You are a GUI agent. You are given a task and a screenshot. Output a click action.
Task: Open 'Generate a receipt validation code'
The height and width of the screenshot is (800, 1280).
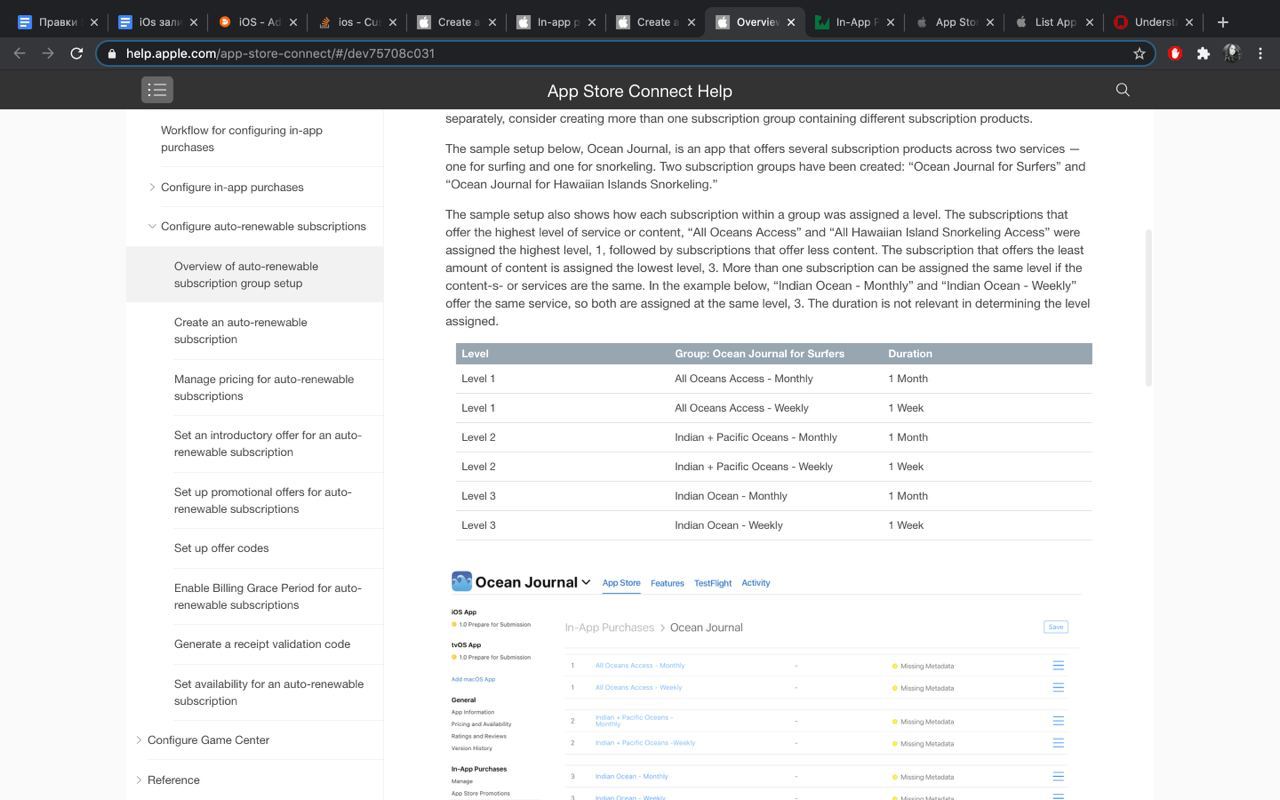[262, 644]
